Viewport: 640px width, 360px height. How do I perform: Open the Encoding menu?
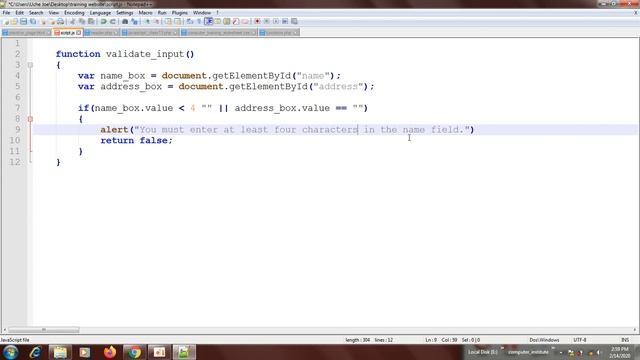pos(74,13)
